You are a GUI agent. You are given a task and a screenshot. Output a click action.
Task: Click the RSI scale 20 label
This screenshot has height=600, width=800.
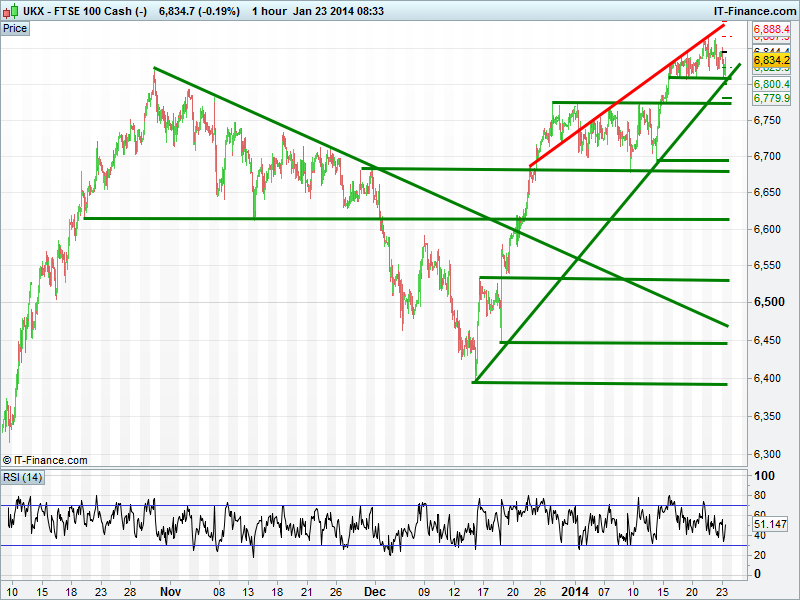760,555
